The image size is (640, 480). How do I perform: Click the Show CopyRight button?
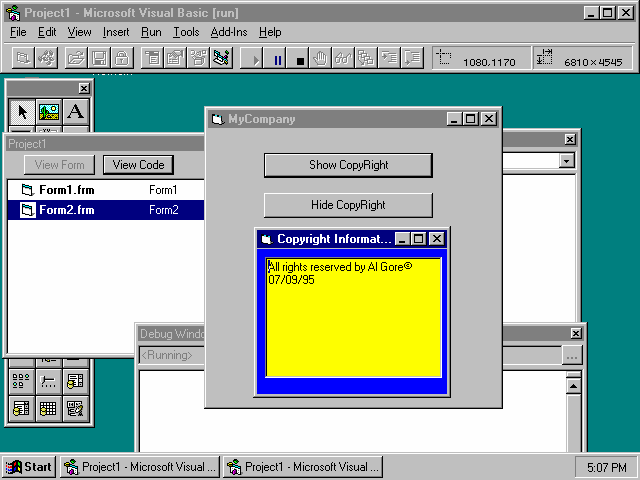(348, 165)
